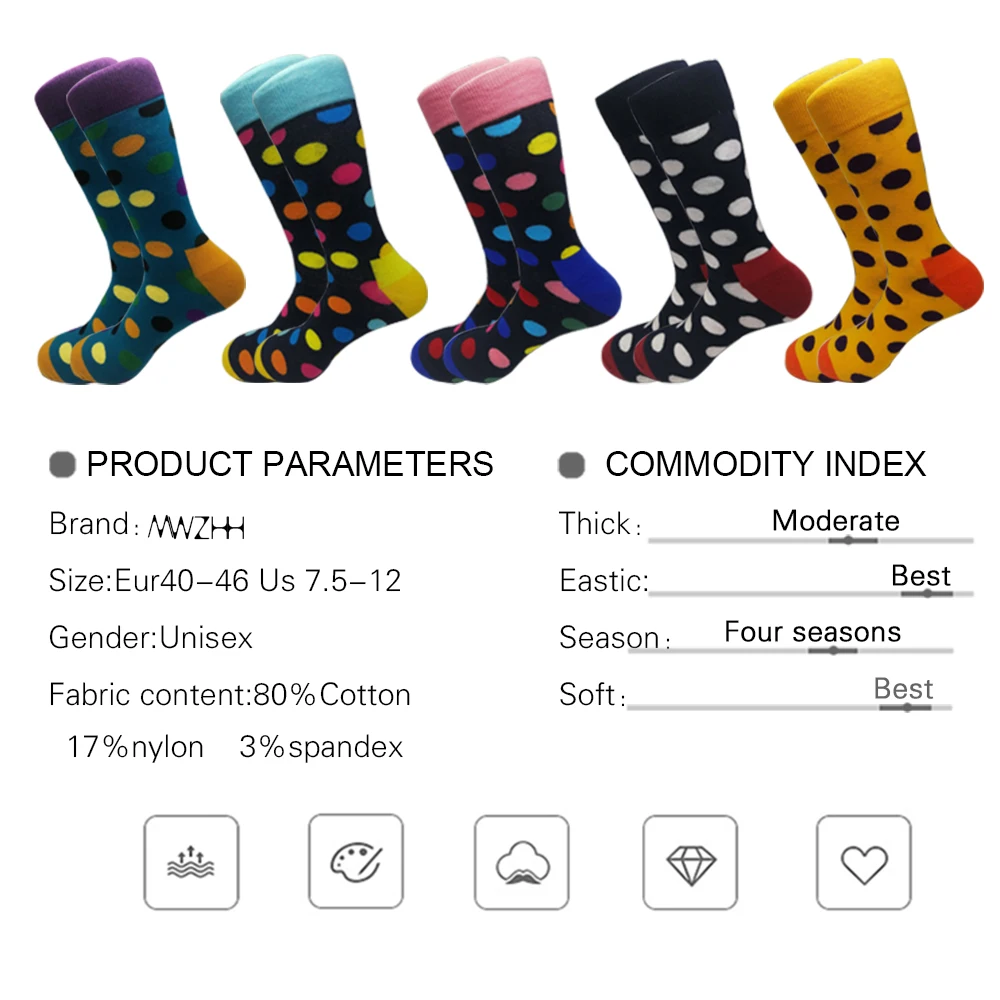Click the Season slider handle

pos(833,651)
